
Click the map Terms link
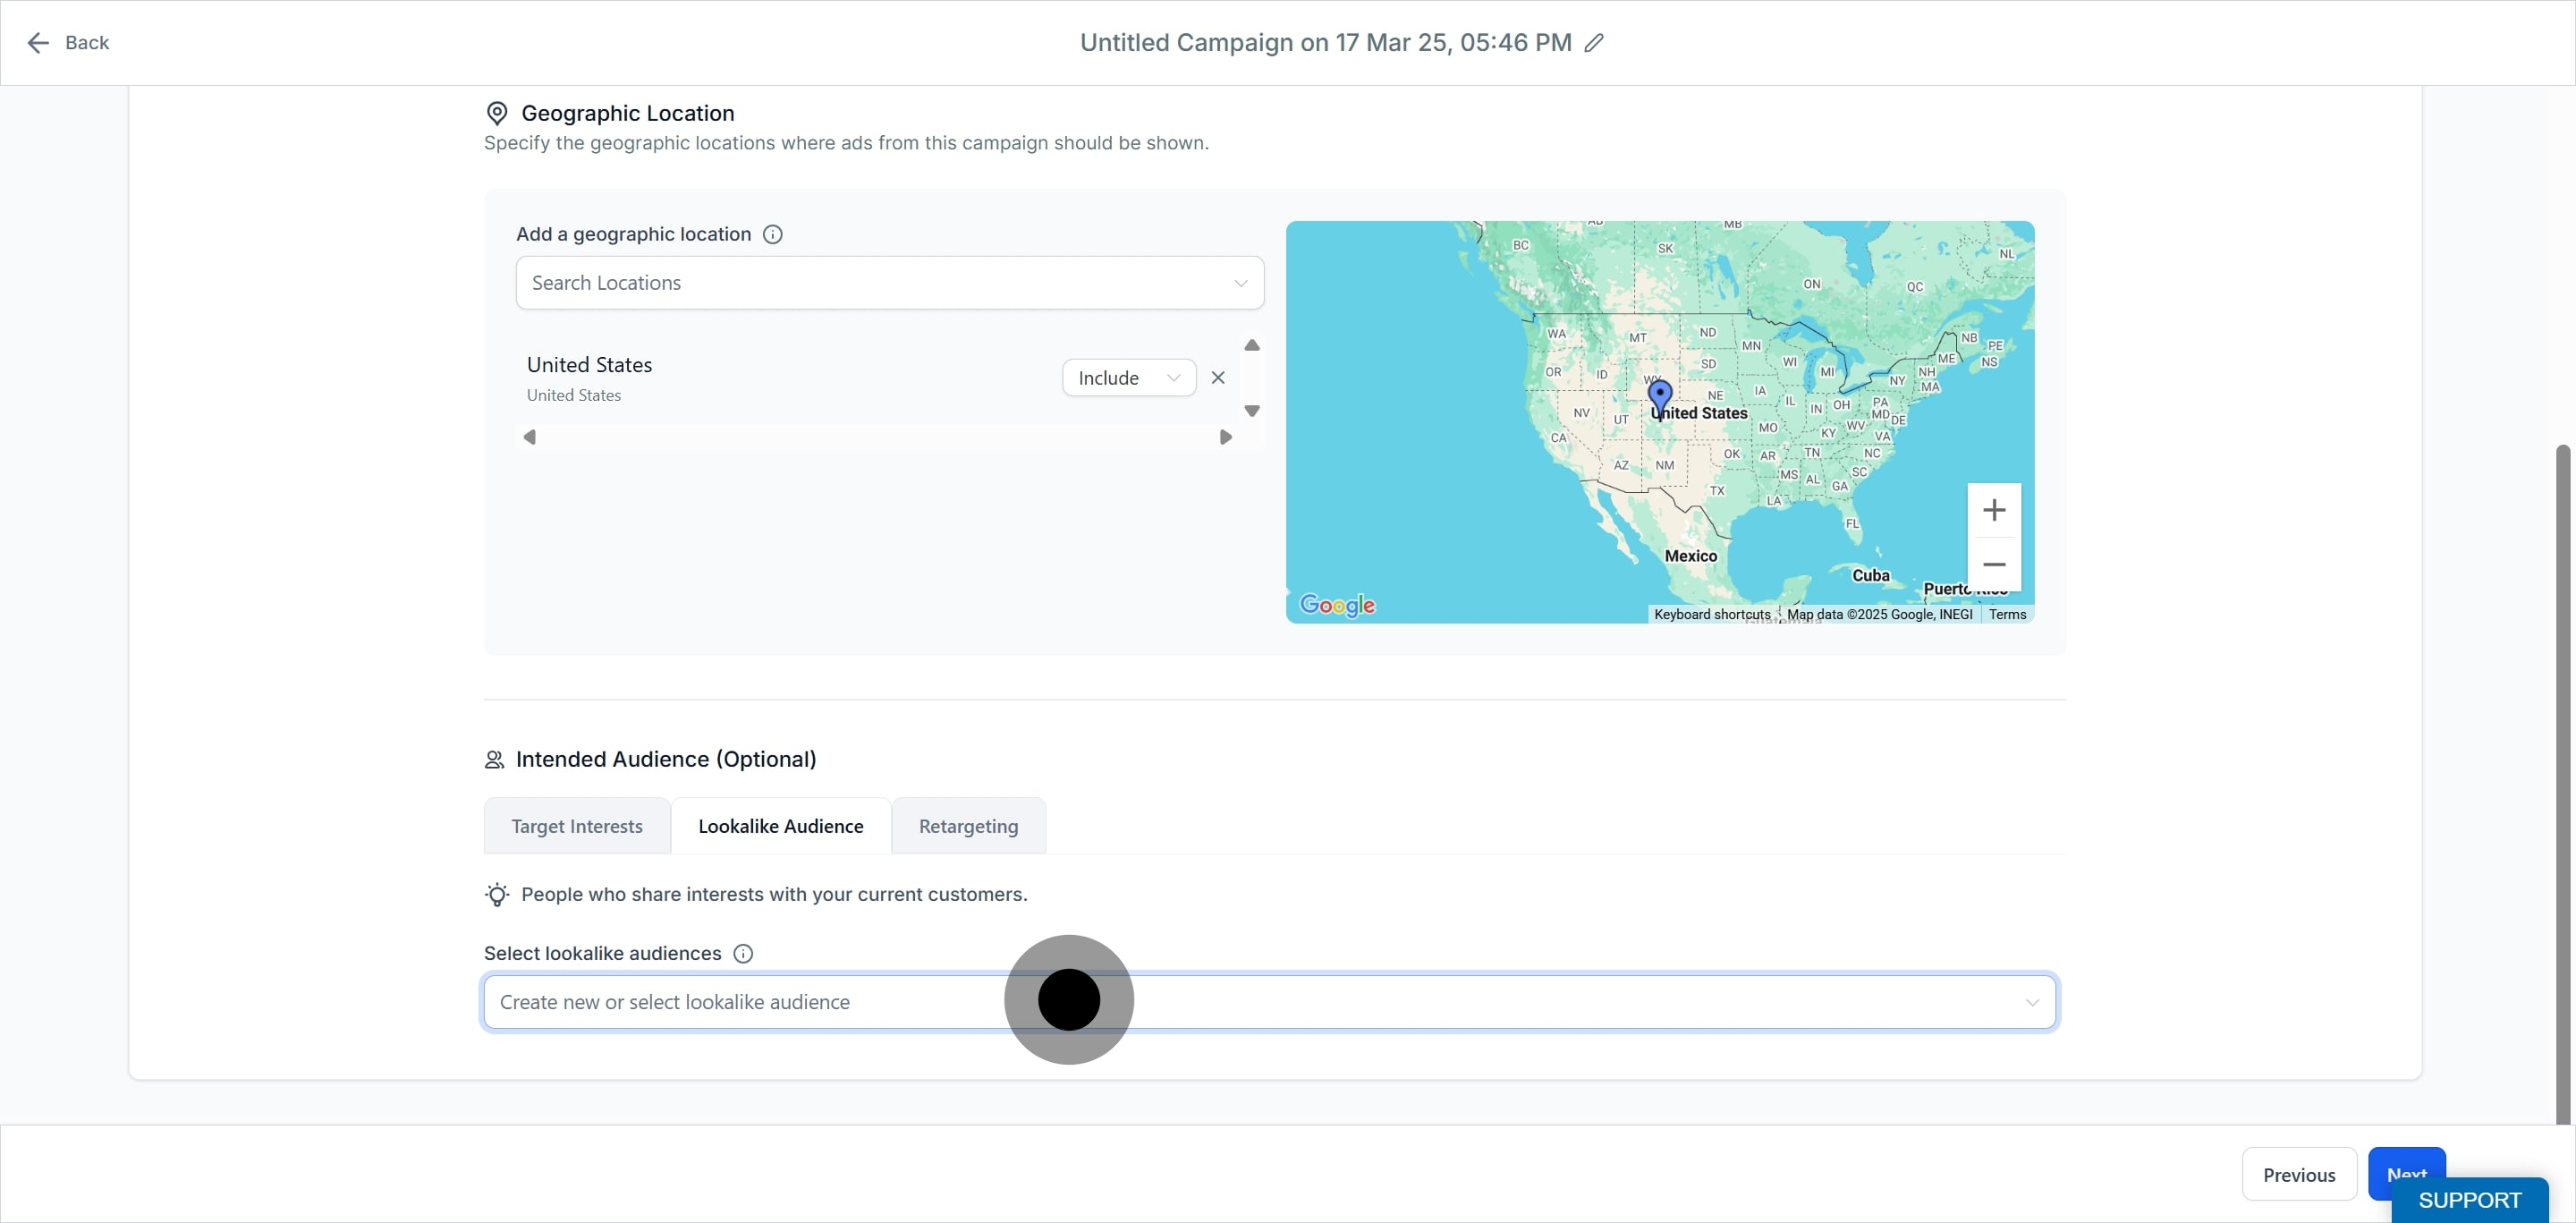[x=2007, y=614]
